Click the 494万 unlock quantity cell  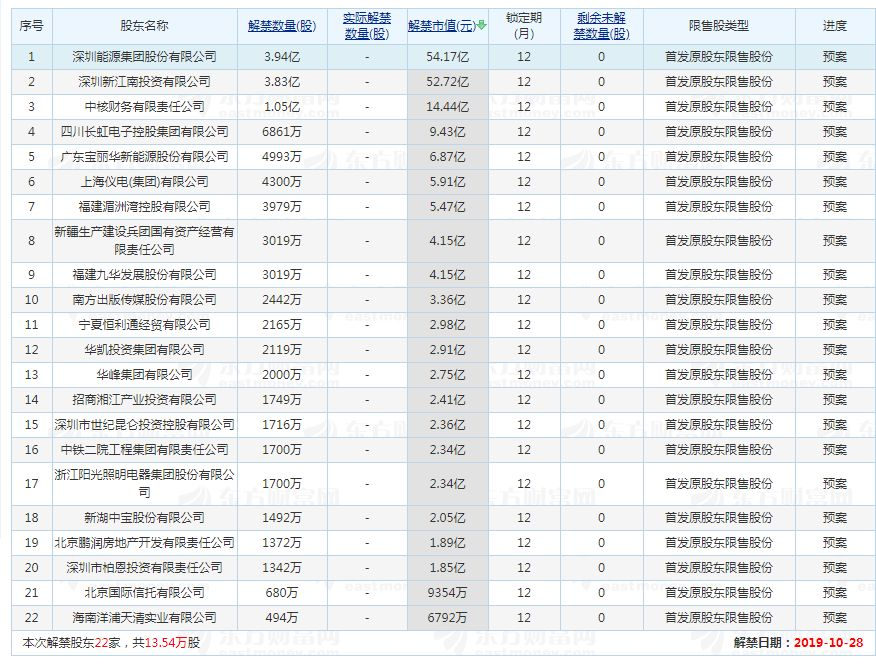click(282, 617)
